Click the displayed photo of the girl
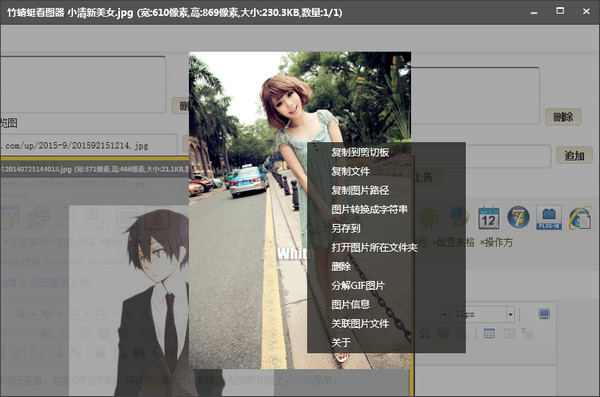 point(300,210)
